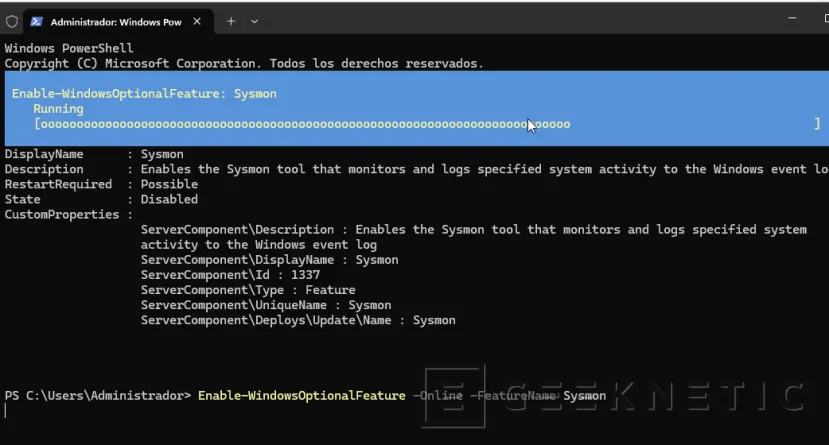Viewport: 829px width, 445px height.
Task: Click the PowerShell icon on the tab
Action: tap(36, 22)
